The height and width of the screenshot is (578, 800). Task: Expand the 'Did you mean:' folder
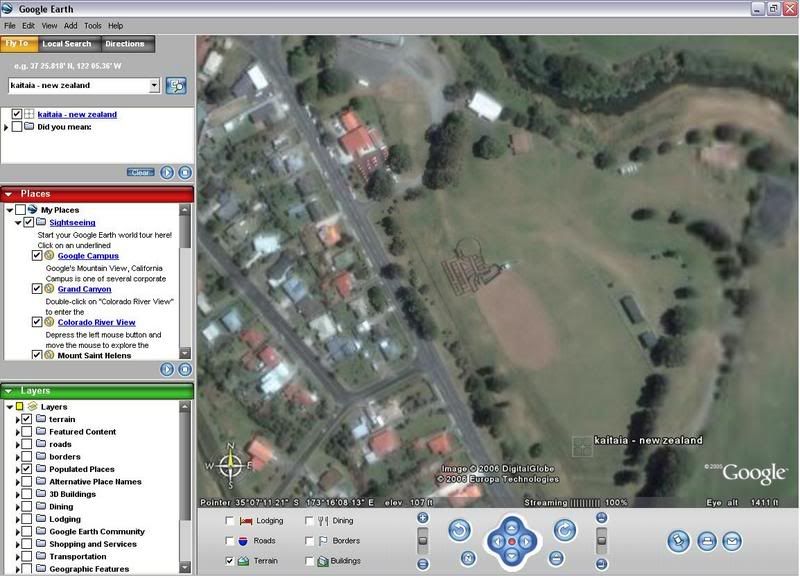6,127
